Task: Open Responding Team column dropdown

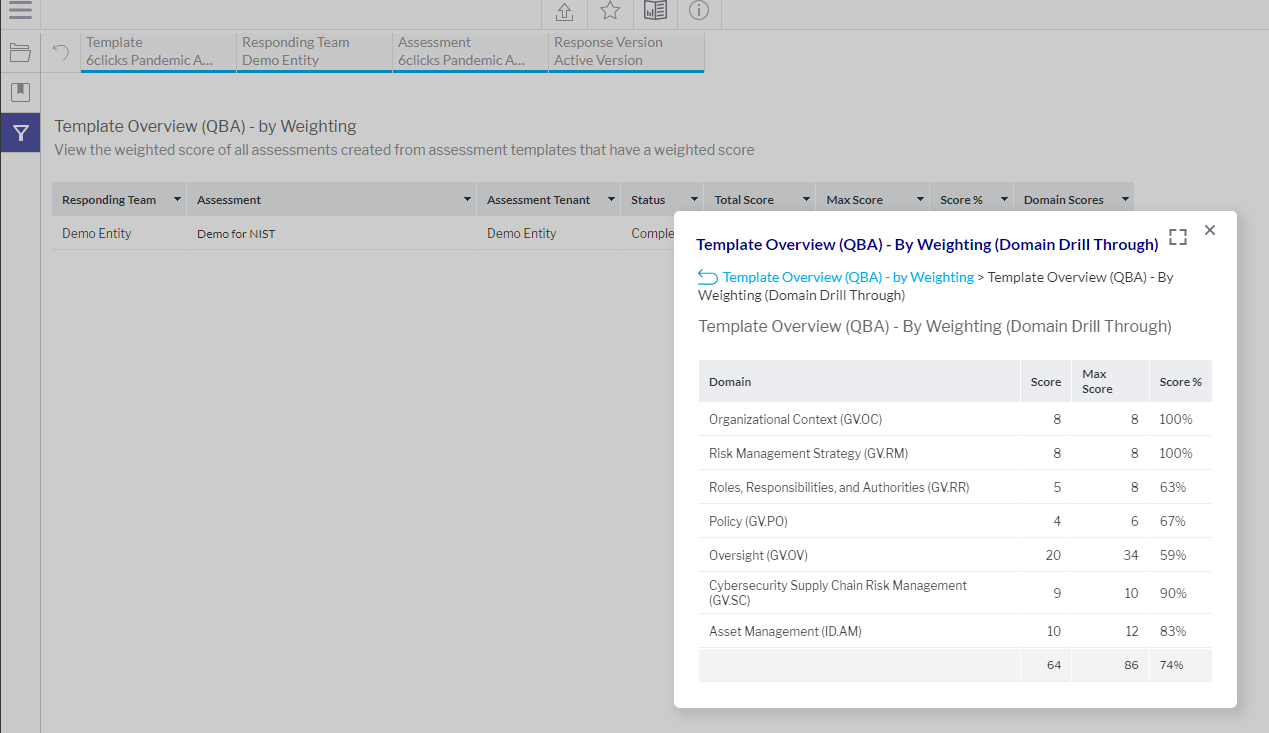Action: coord(177,199)
